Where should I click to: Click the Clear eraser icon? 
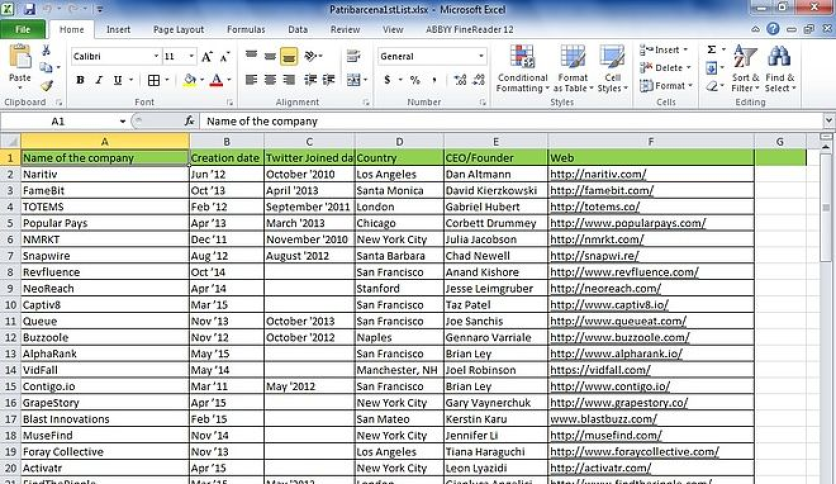[712, 86]
